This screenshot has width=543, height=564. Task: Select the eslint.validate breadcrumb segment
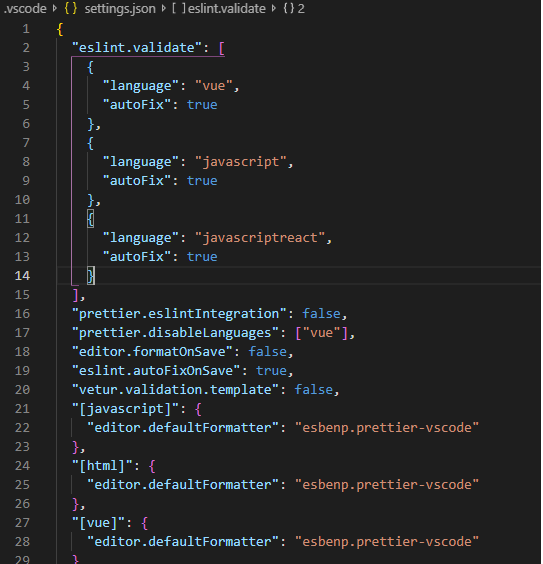tap(227, 8)
